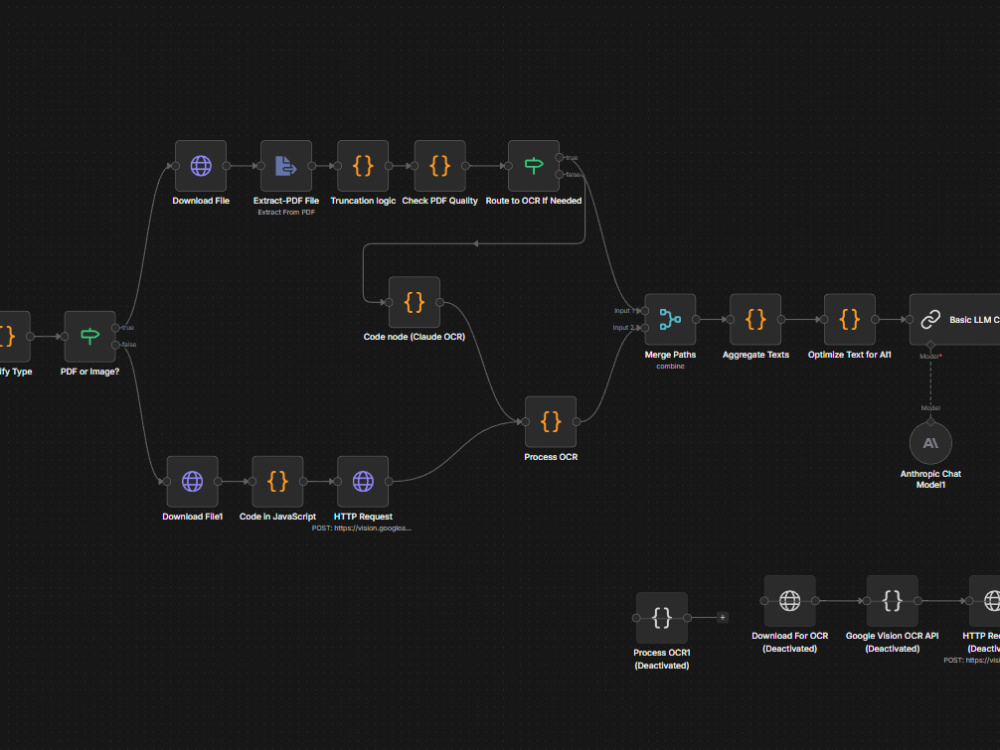Select the HTTP Request node
Image resolution: width=1000 pixels, height=750 pixels.
pyautogui.click(x=363, y=482)
